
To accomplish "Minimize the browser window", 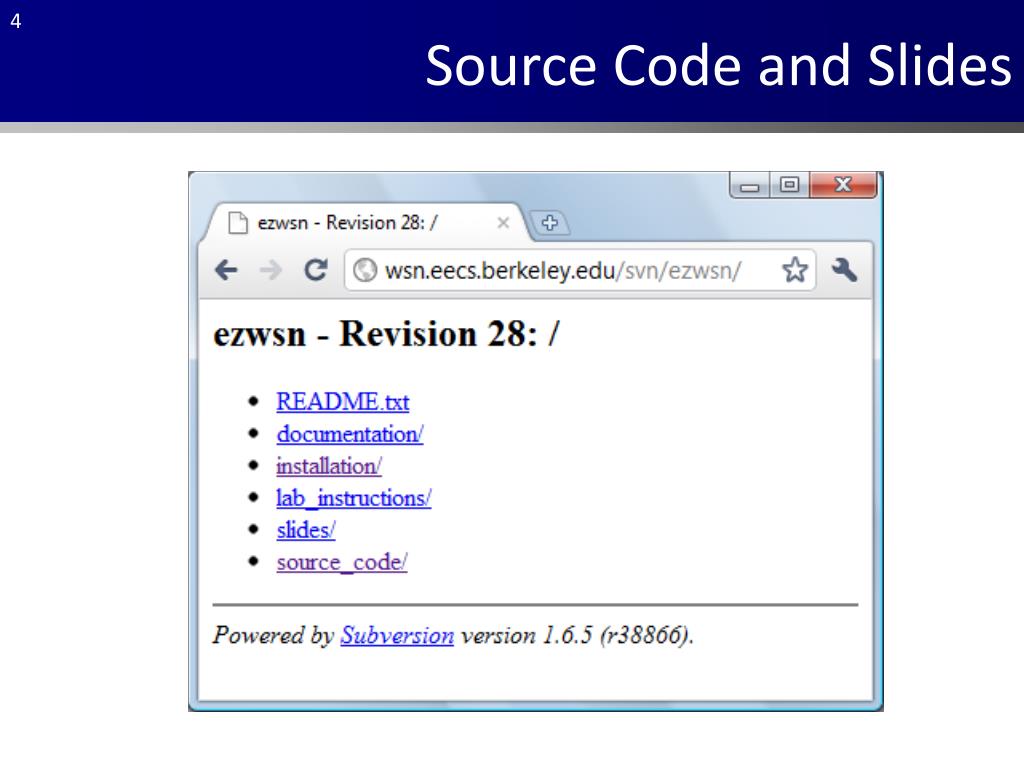I will pos(750,185).
